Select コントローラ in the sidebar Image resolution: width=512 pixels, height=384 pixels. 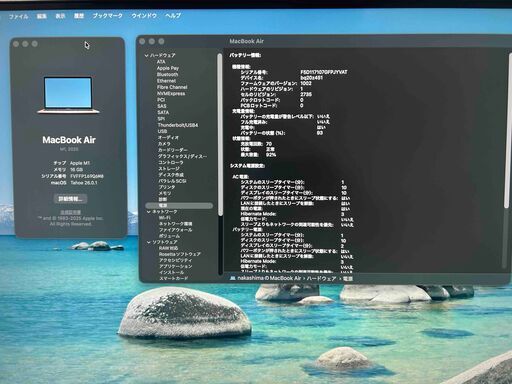coord(171,162)
